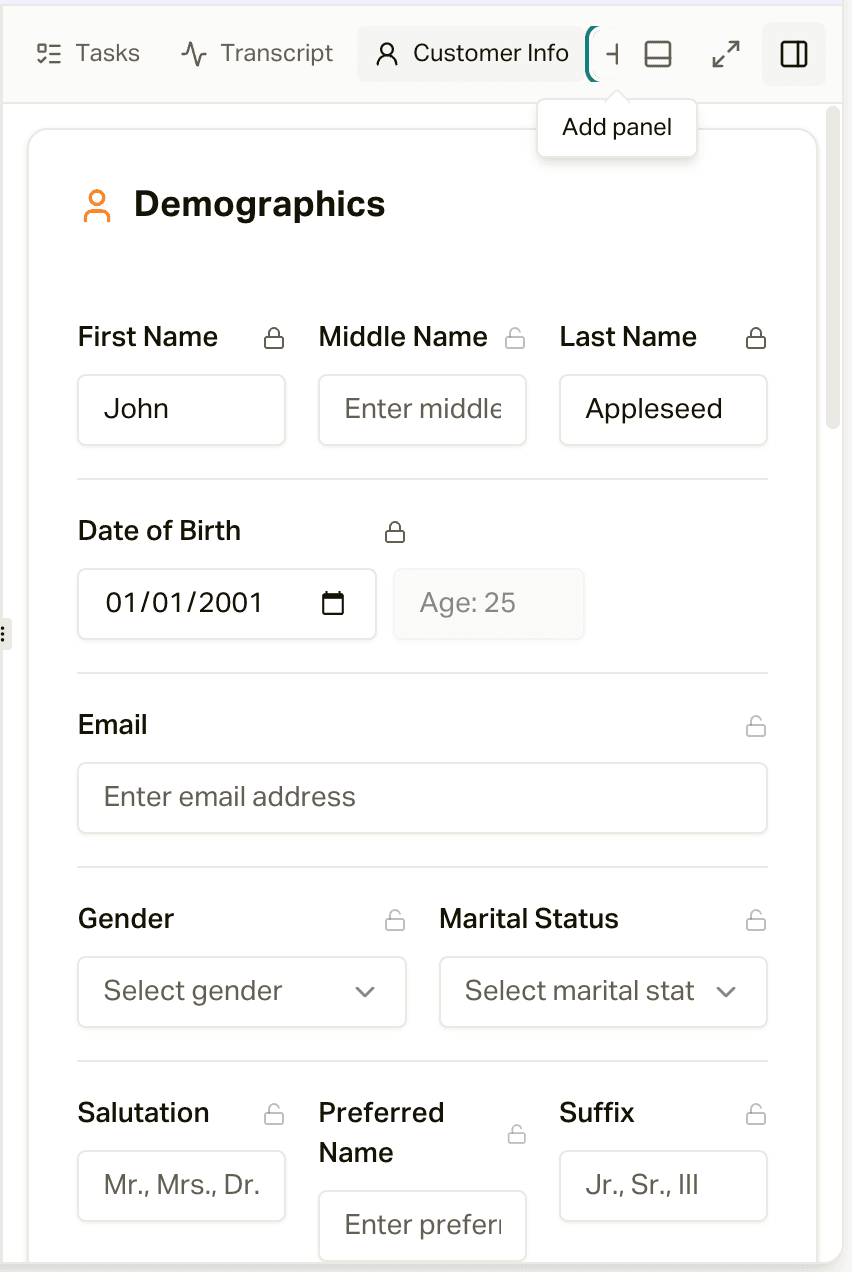Click the Last Name field with Appleseed

coord(663,410)
